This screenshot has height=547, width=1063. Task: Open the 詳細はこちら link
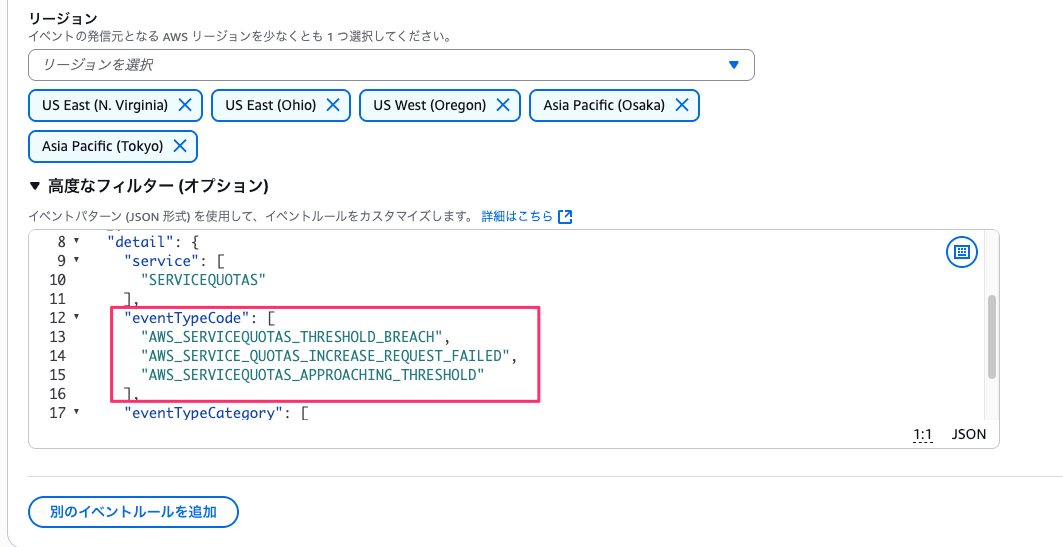click(x=516, y=216)
